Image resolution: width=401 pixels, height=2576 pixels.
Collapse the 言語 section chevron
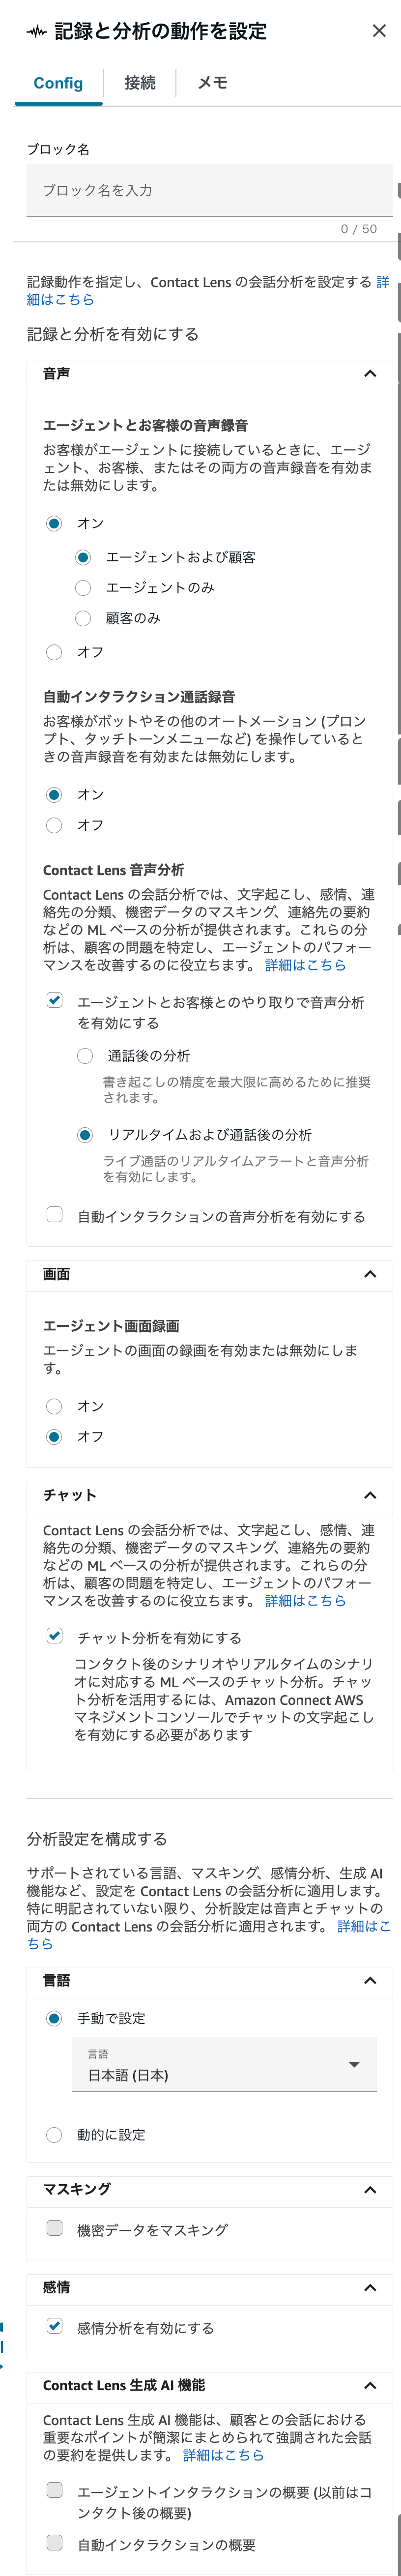coord(370,1981)
